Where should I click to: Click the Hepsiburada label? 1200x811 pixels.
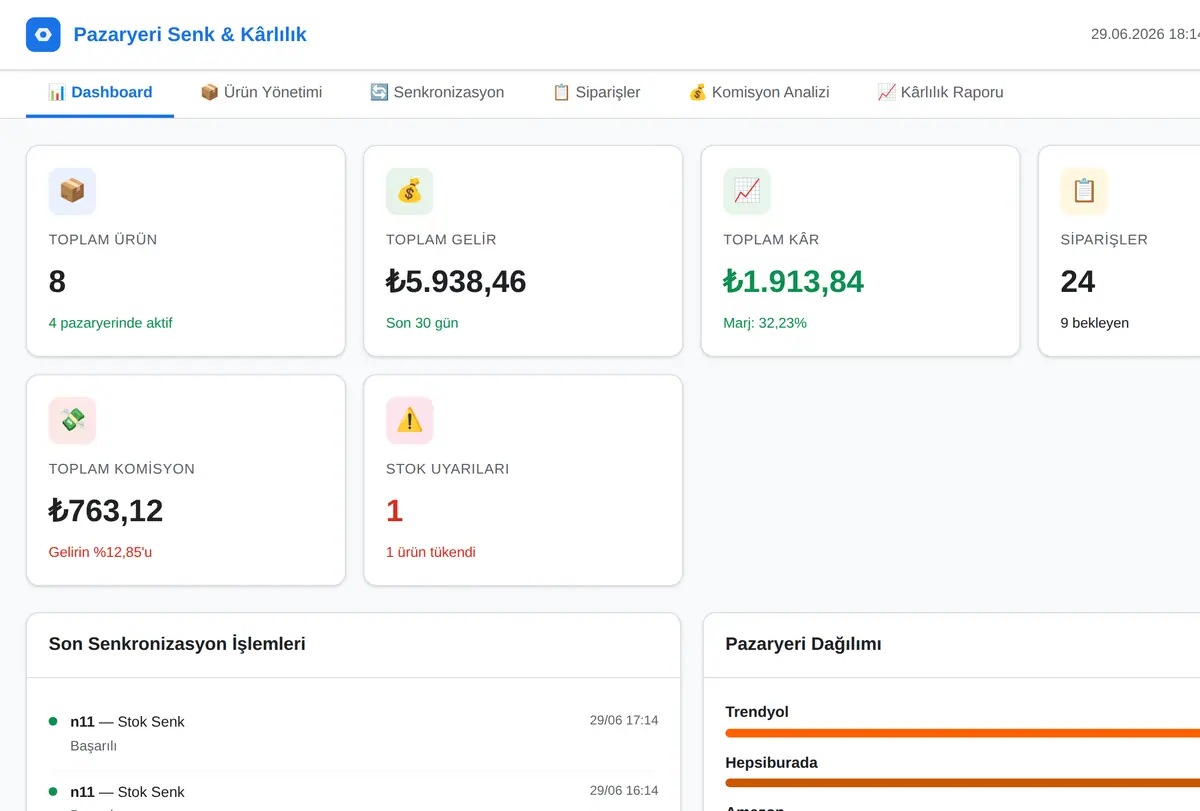pos(772,762)
